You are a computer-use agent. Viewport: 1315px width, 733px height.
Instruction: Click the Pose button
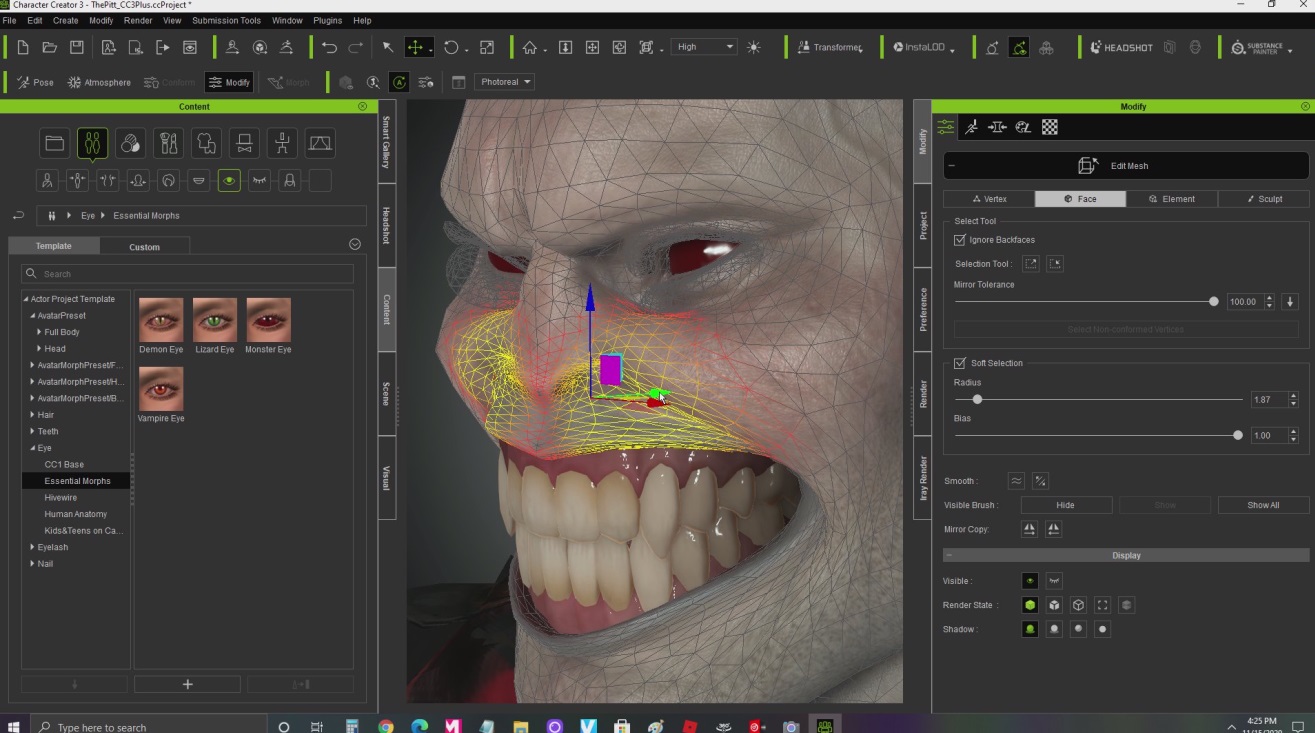coord(35,82)
